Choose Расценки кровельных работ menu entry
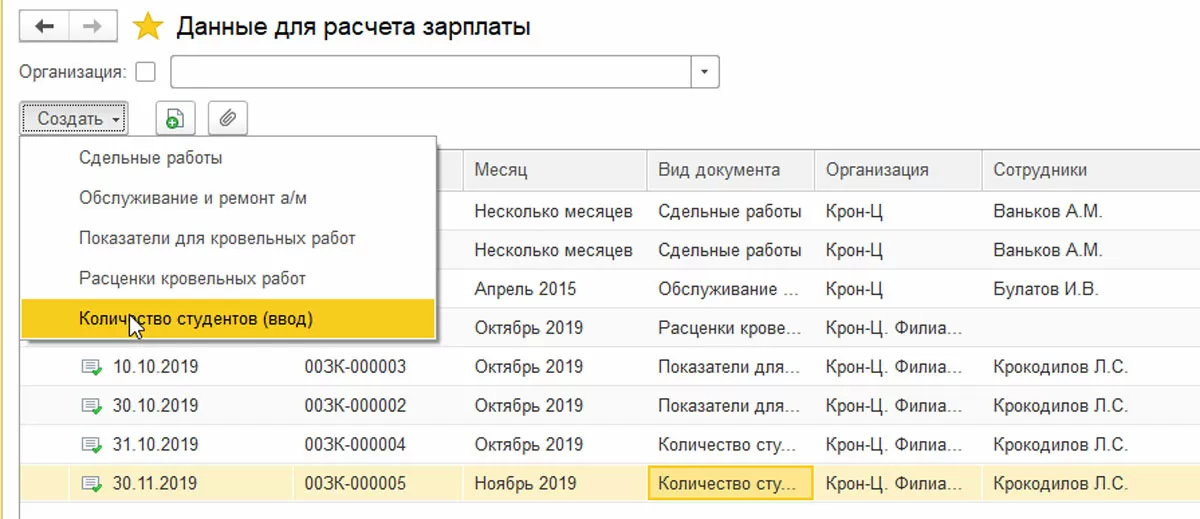 [192, 278]
